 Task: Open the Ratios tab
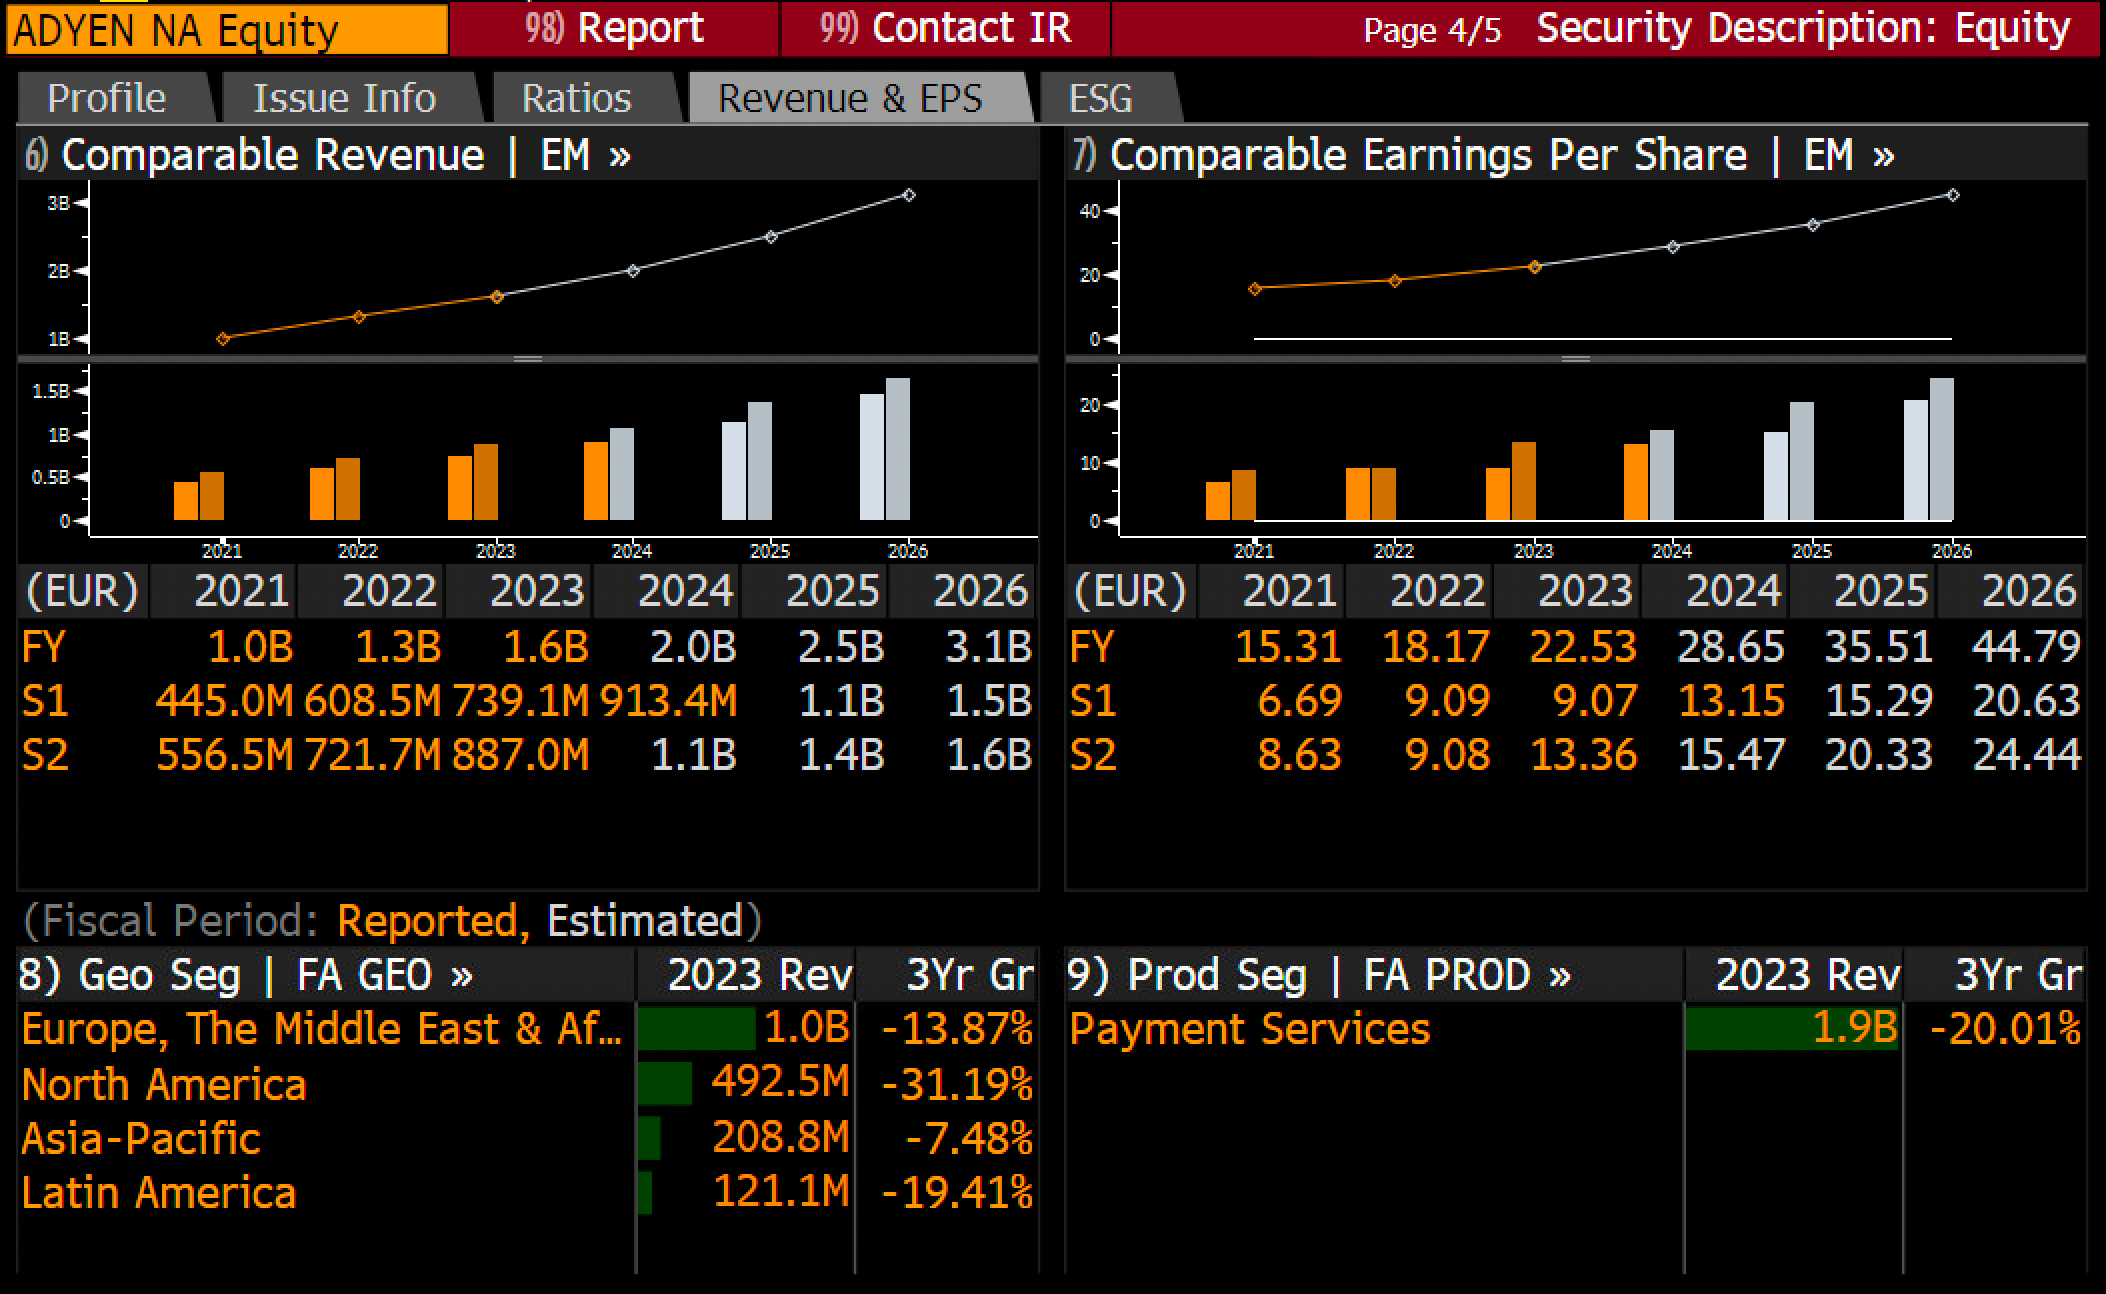point(577,98)
